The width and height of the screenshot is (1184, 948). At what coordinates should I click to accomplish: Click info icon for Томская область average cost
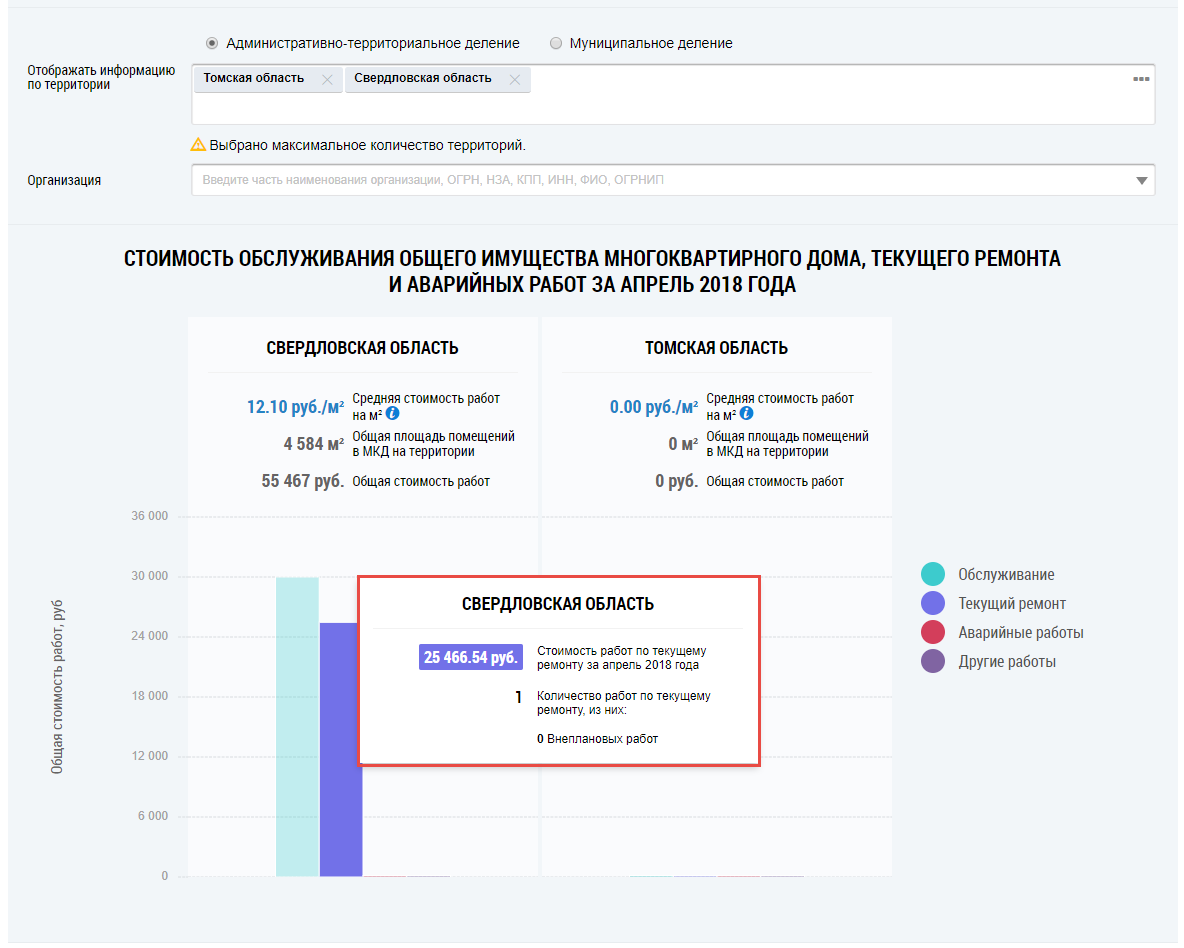(x=747, y=413)
